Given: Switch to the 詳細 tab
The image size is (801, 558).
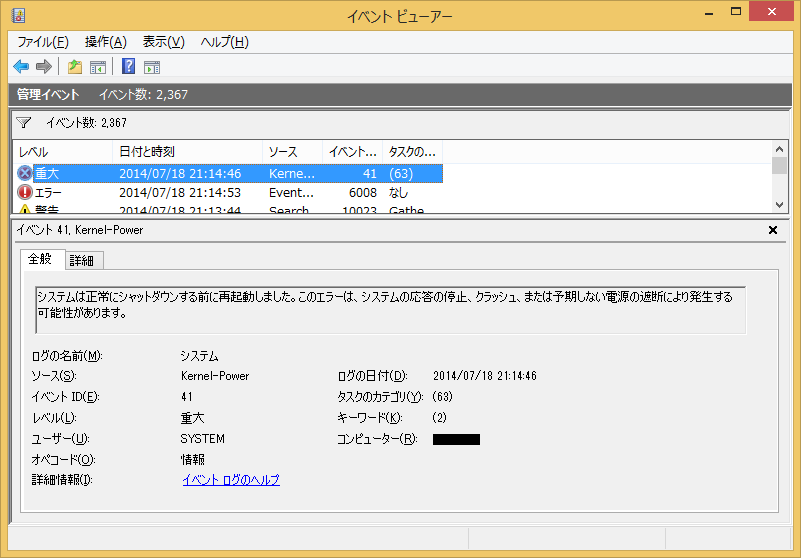Looking at the screenshot, I should point(85,261).
